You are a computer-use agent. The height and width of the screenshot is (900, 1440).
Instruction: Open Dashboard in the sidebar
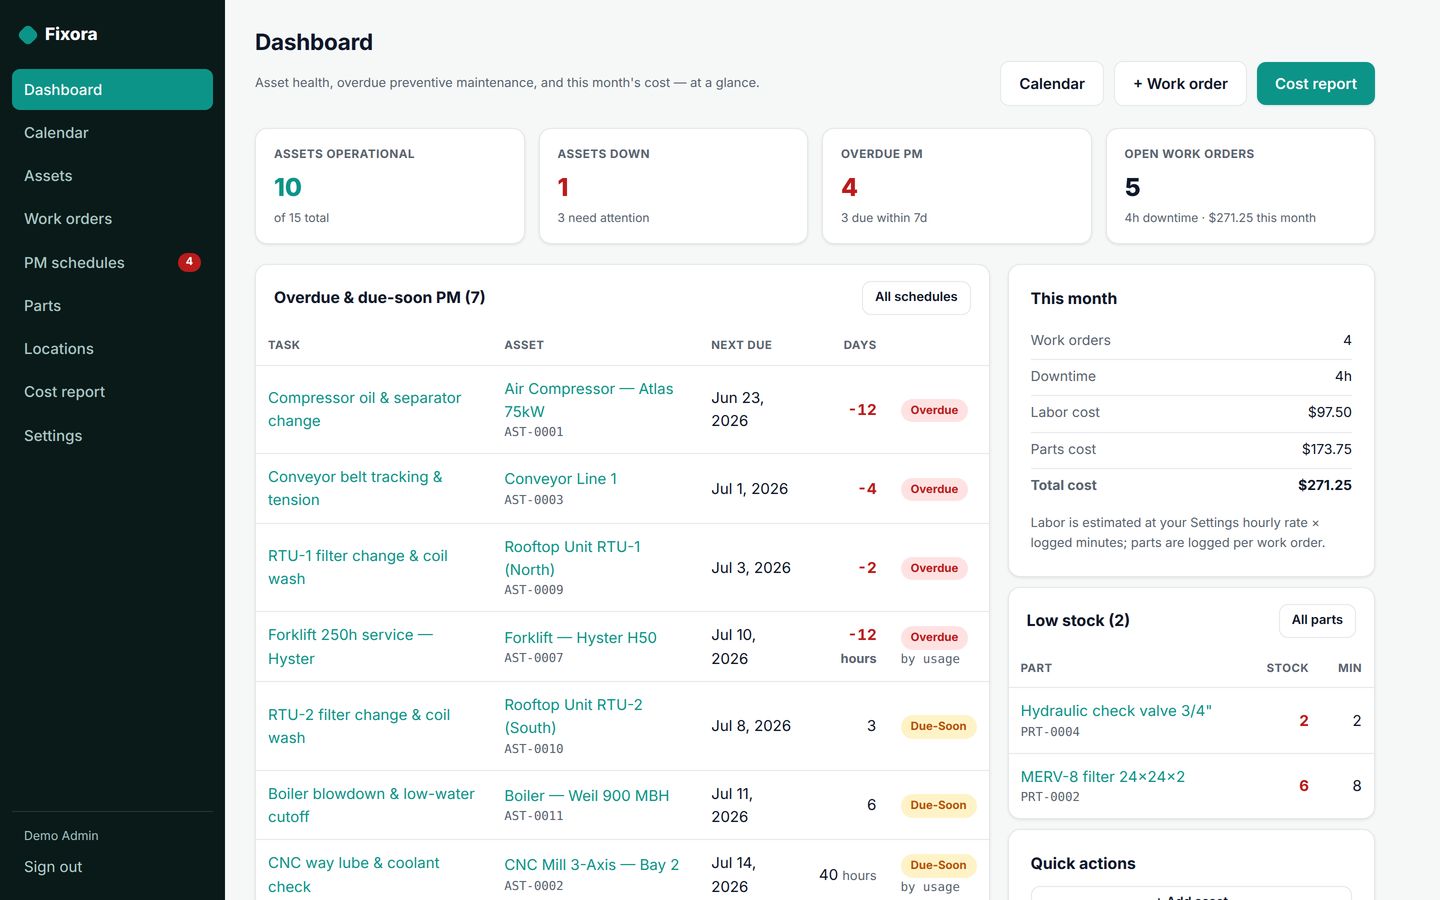[112, 89]
